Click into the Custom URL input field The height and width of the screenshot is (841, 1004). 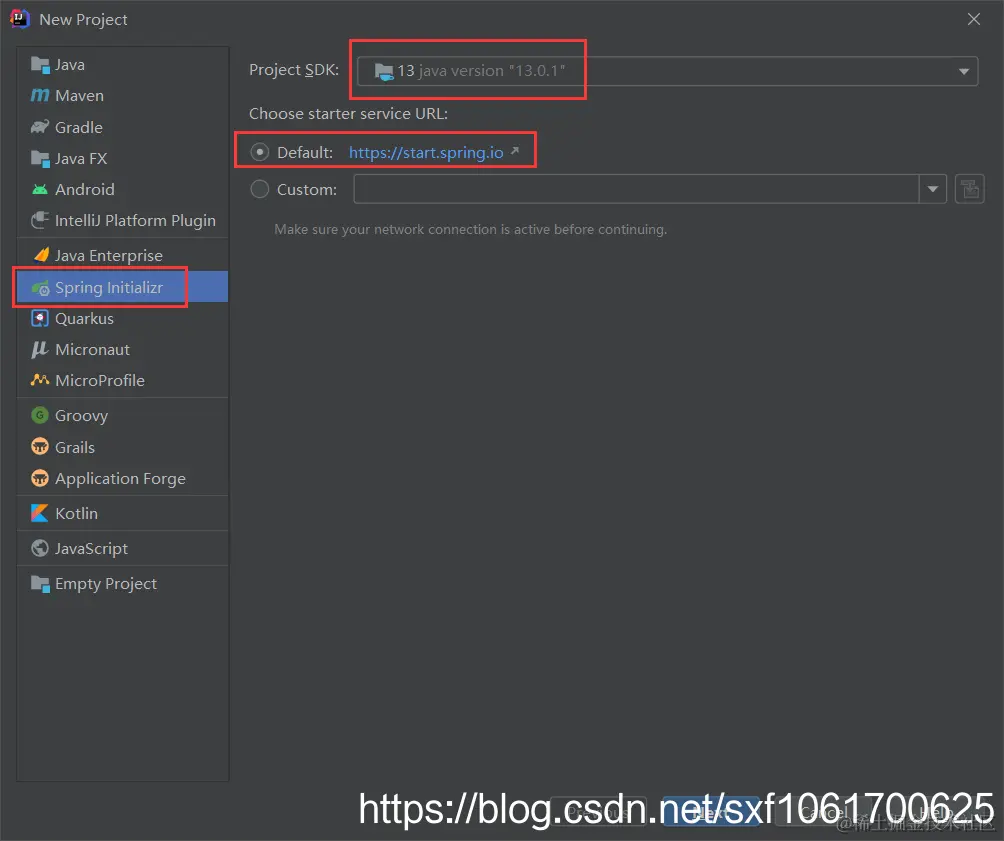[x=636, y=189]
